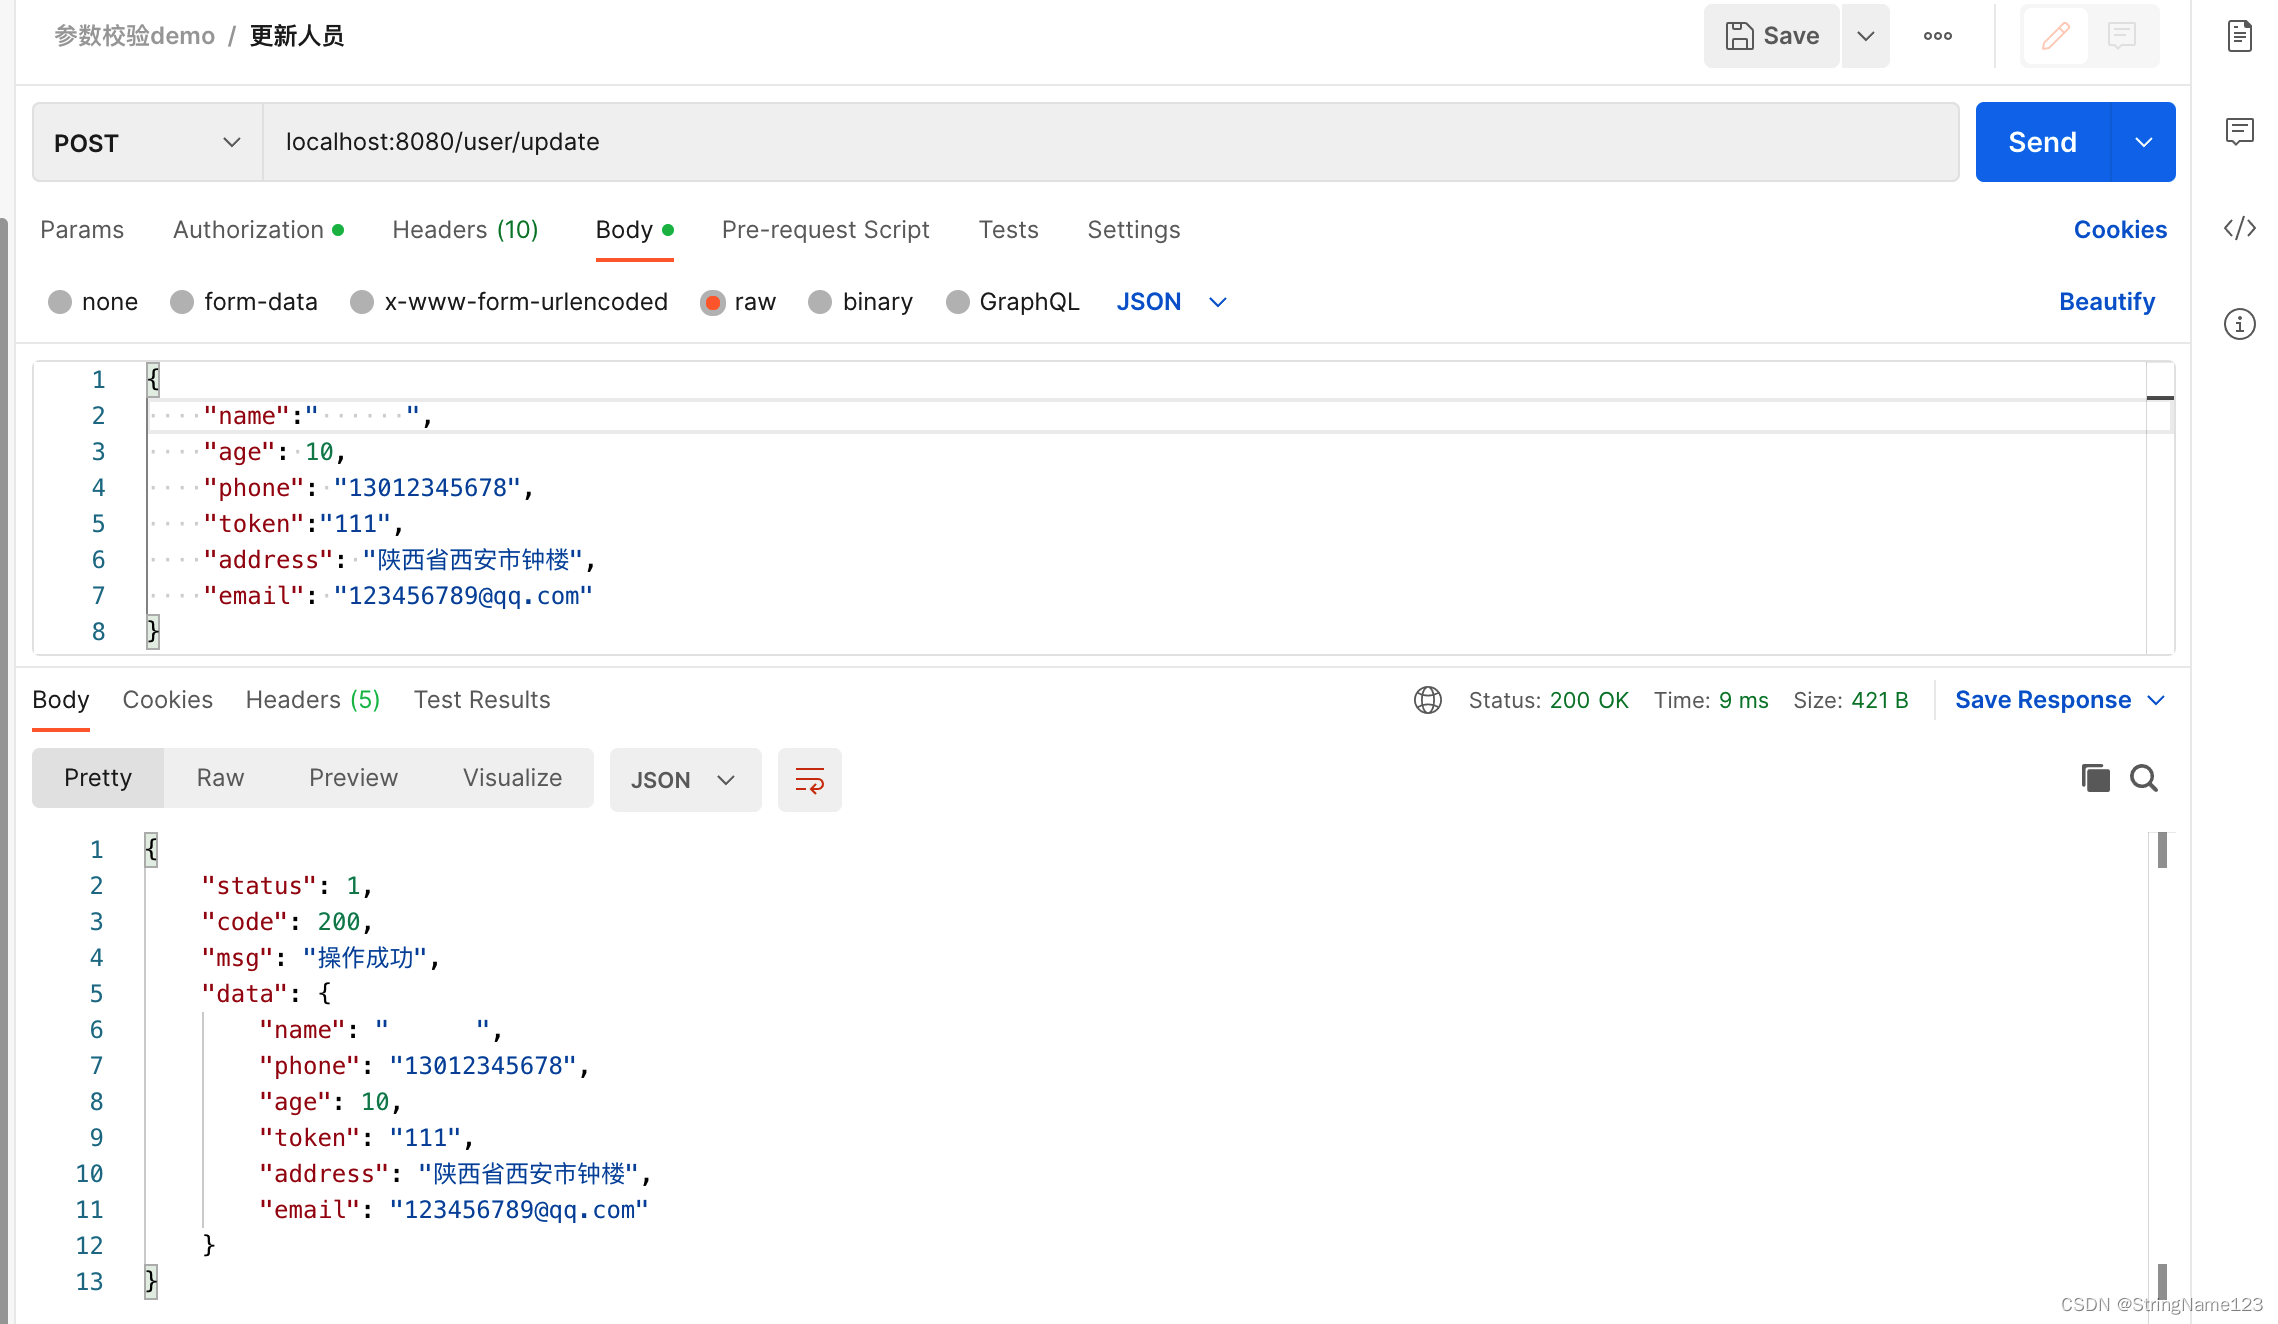This screenshot has width=2278, height=1324.
Task: Click the three-dots more actions icon
Action: [x=1937, y=36]
